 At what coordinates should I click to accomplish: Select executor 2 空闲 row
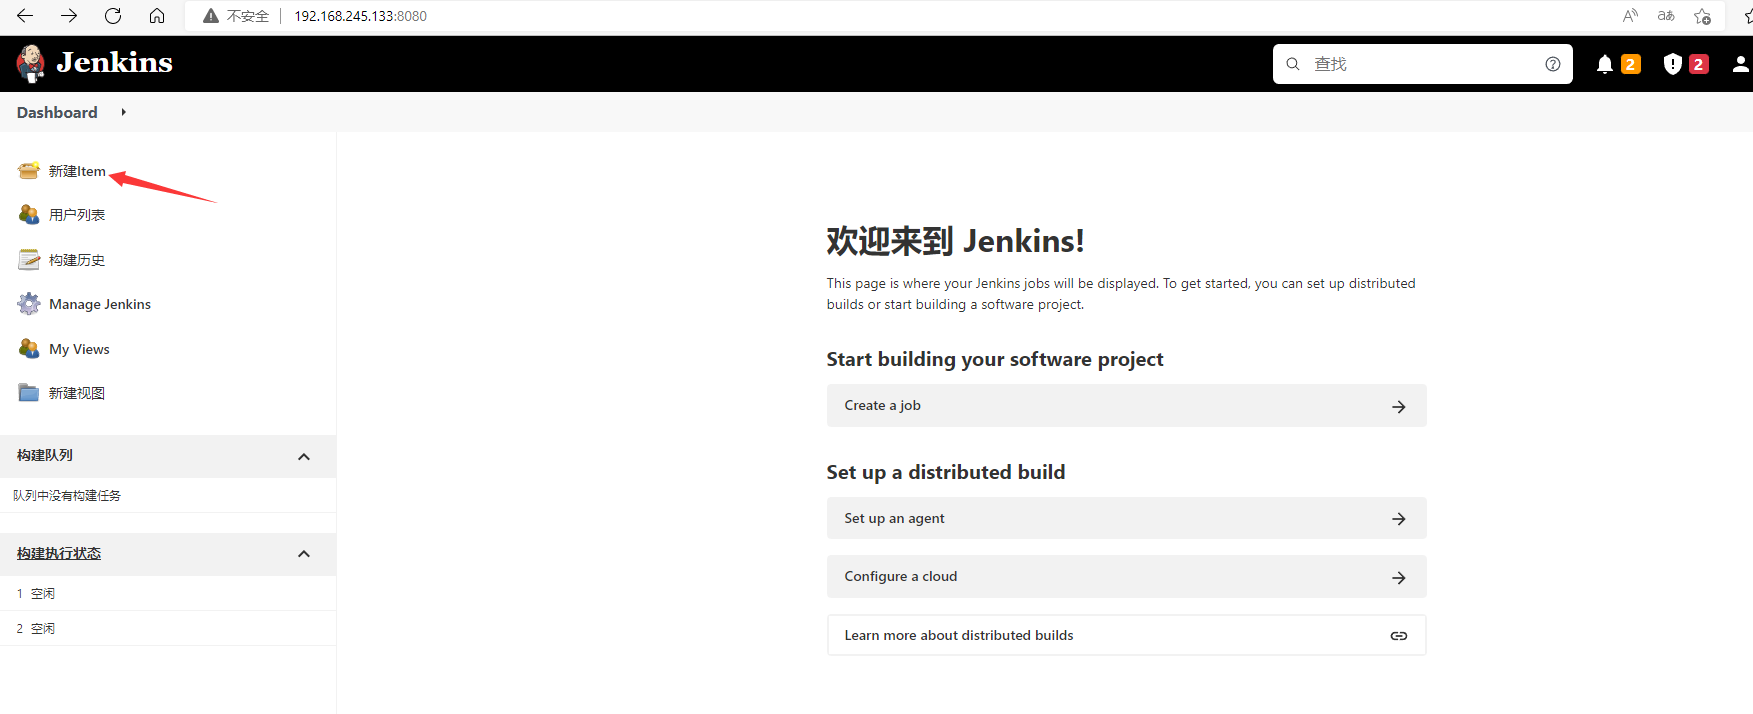click(168, 628)
